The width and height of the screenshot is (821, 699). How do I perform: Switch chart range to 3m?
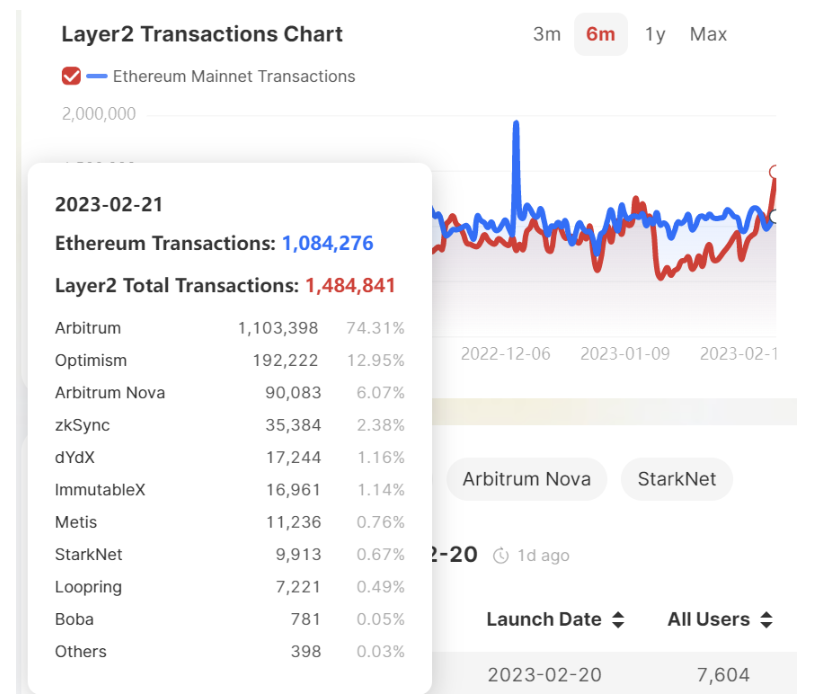[x=547, y=35]
